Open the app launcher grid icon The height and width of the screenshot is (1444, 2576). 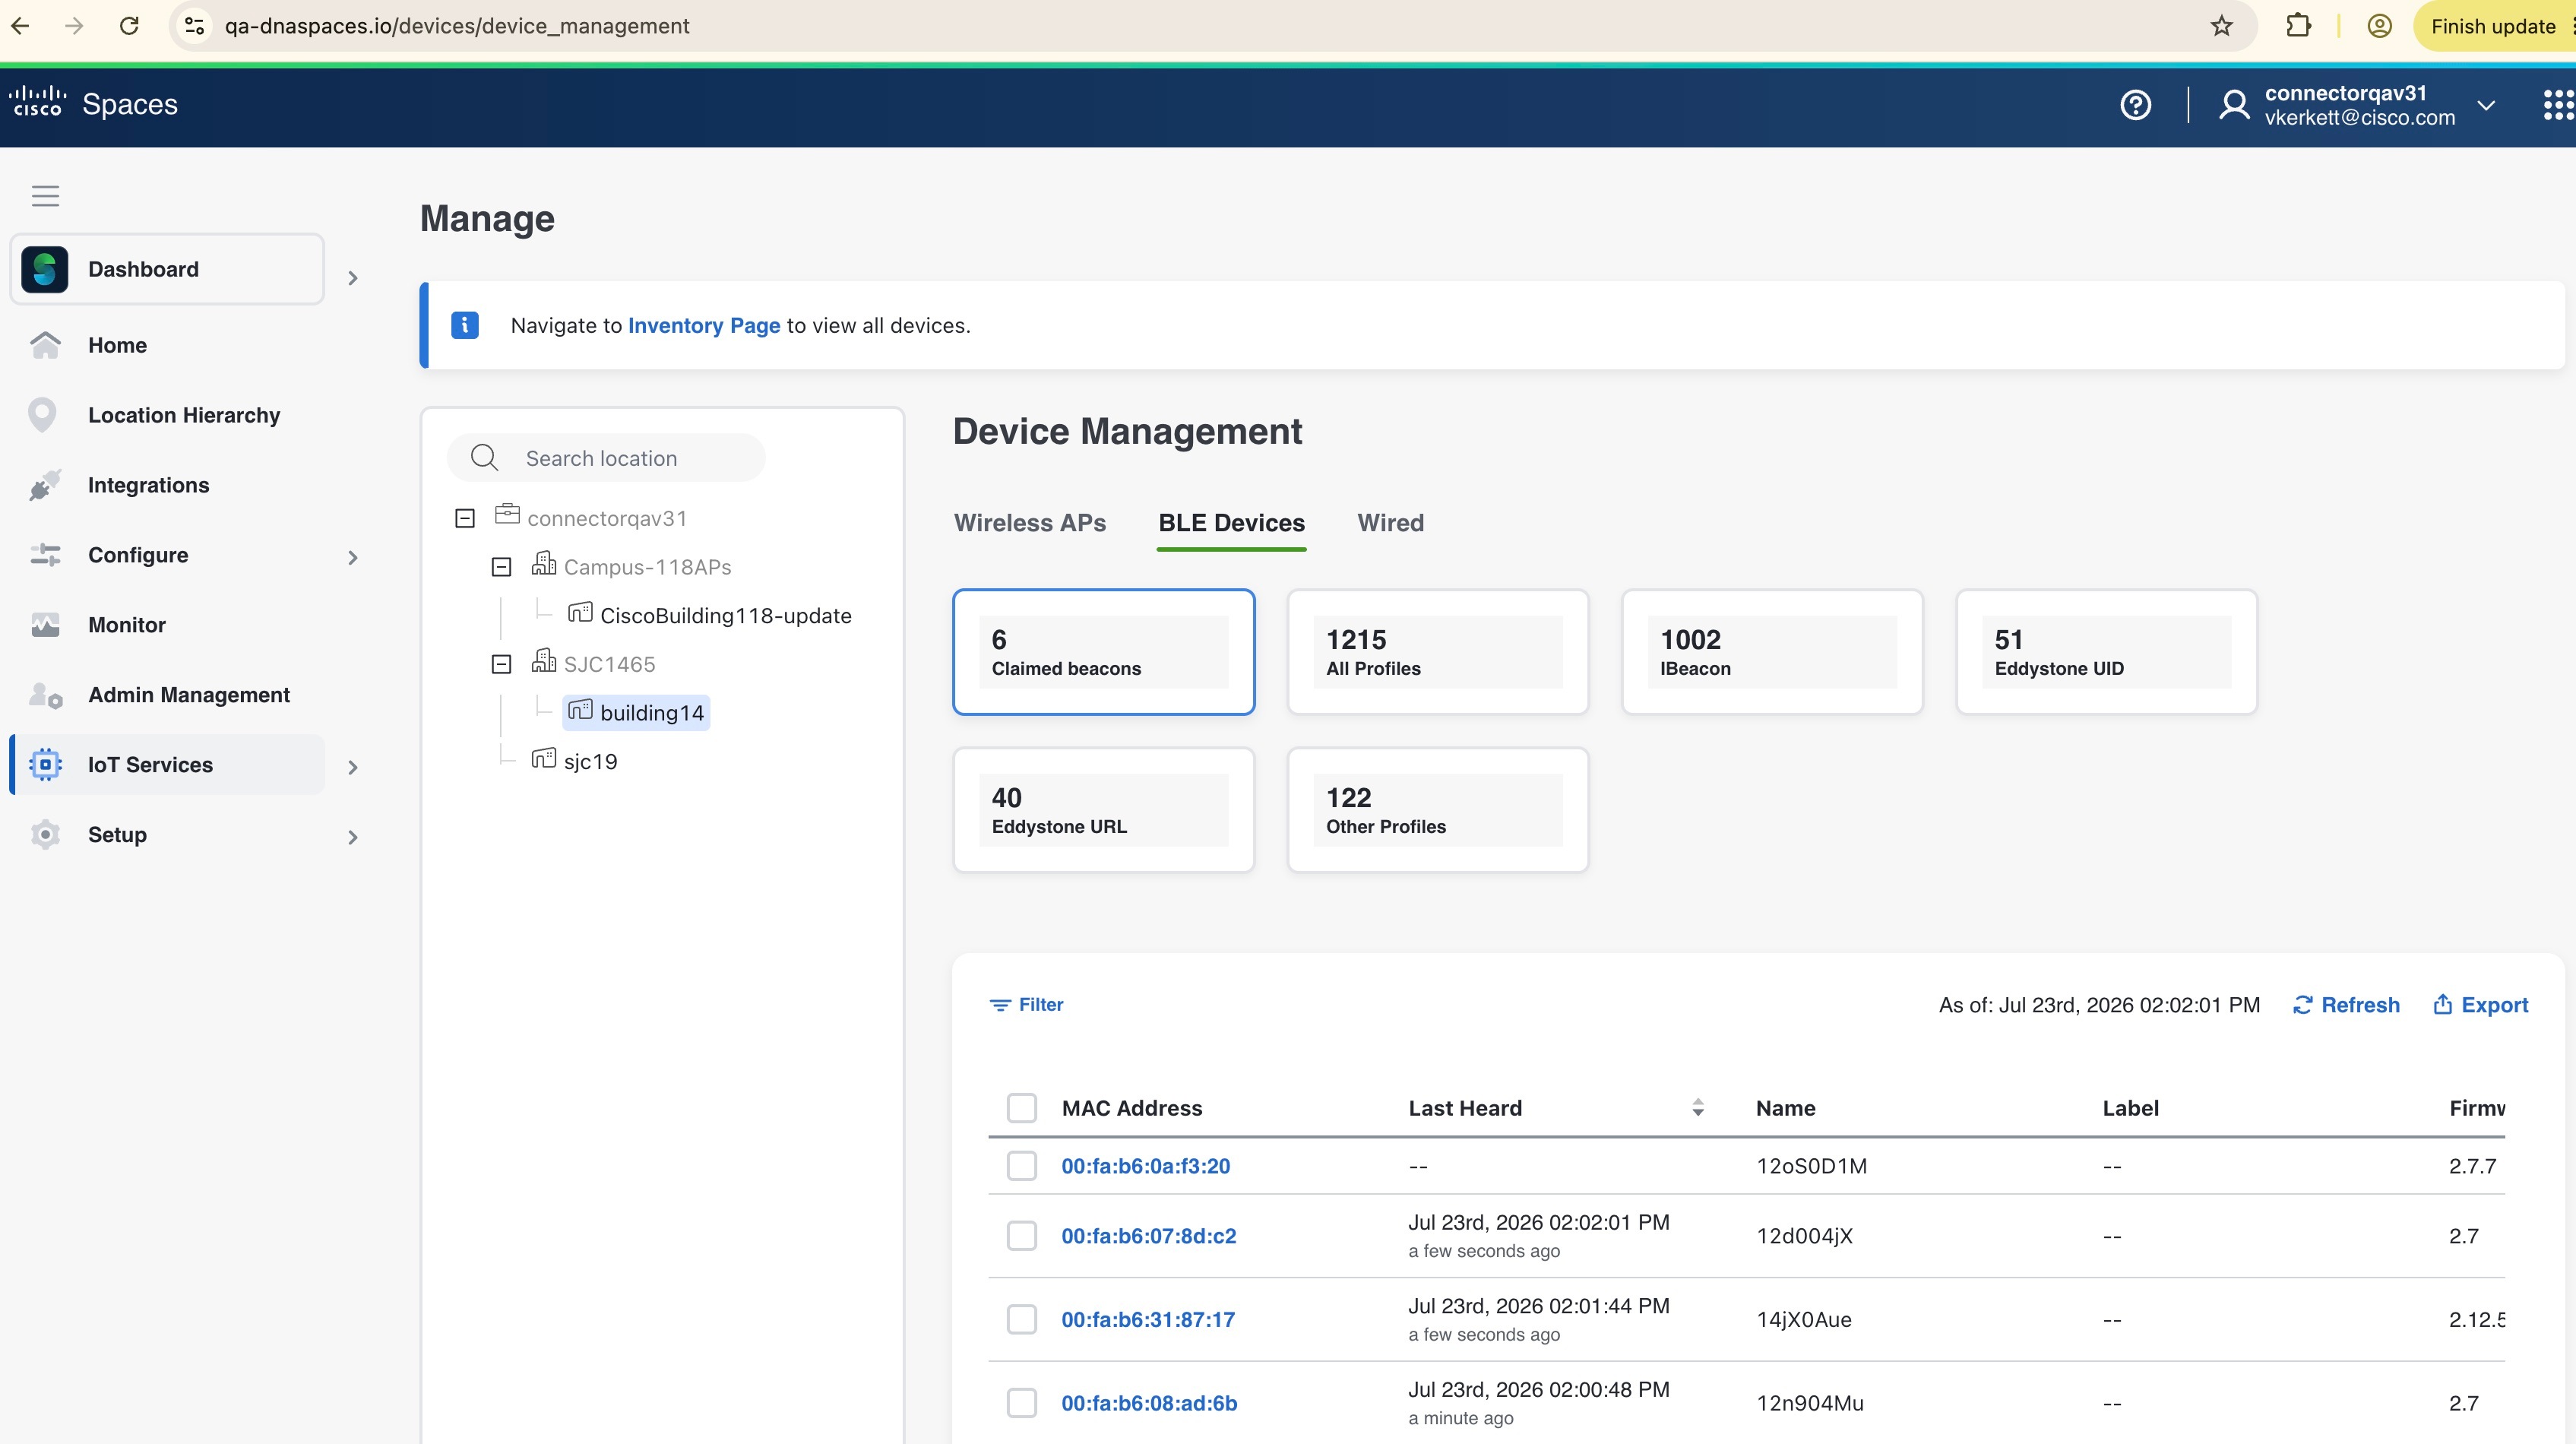click(2558, 105)
